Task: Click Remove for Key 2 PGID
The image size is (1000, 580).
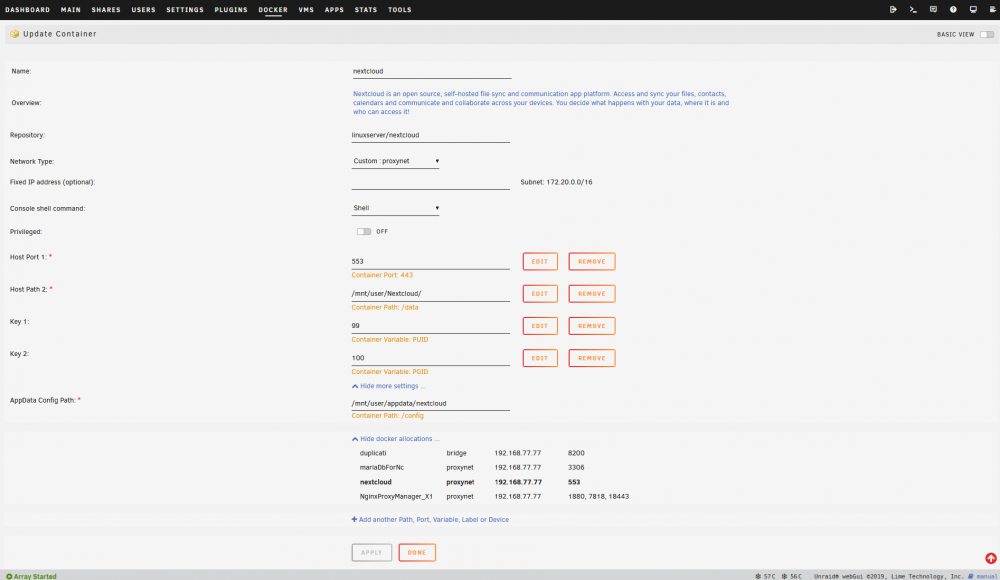Action: click(x=592, y=358)
